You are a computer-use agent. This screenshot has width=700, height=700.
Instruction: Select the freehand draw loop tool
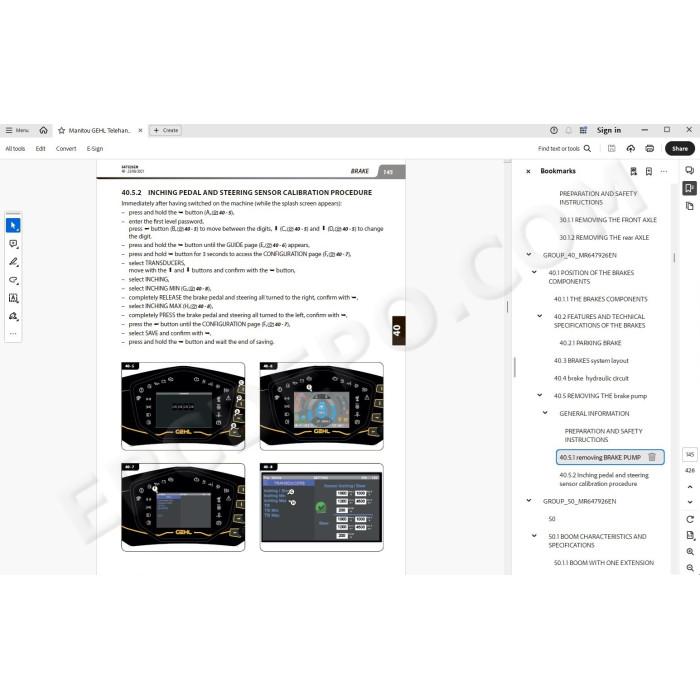[13, 280]
